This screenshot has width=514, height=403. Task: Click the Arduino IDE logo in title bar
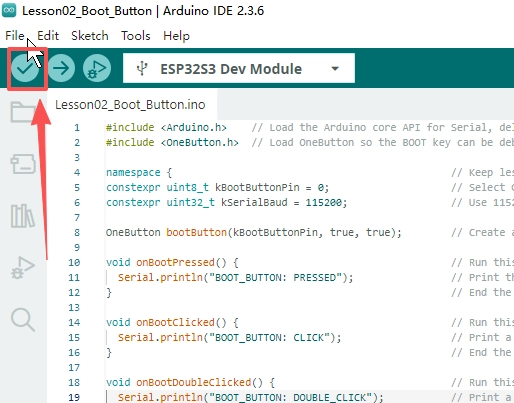(9, 10)
